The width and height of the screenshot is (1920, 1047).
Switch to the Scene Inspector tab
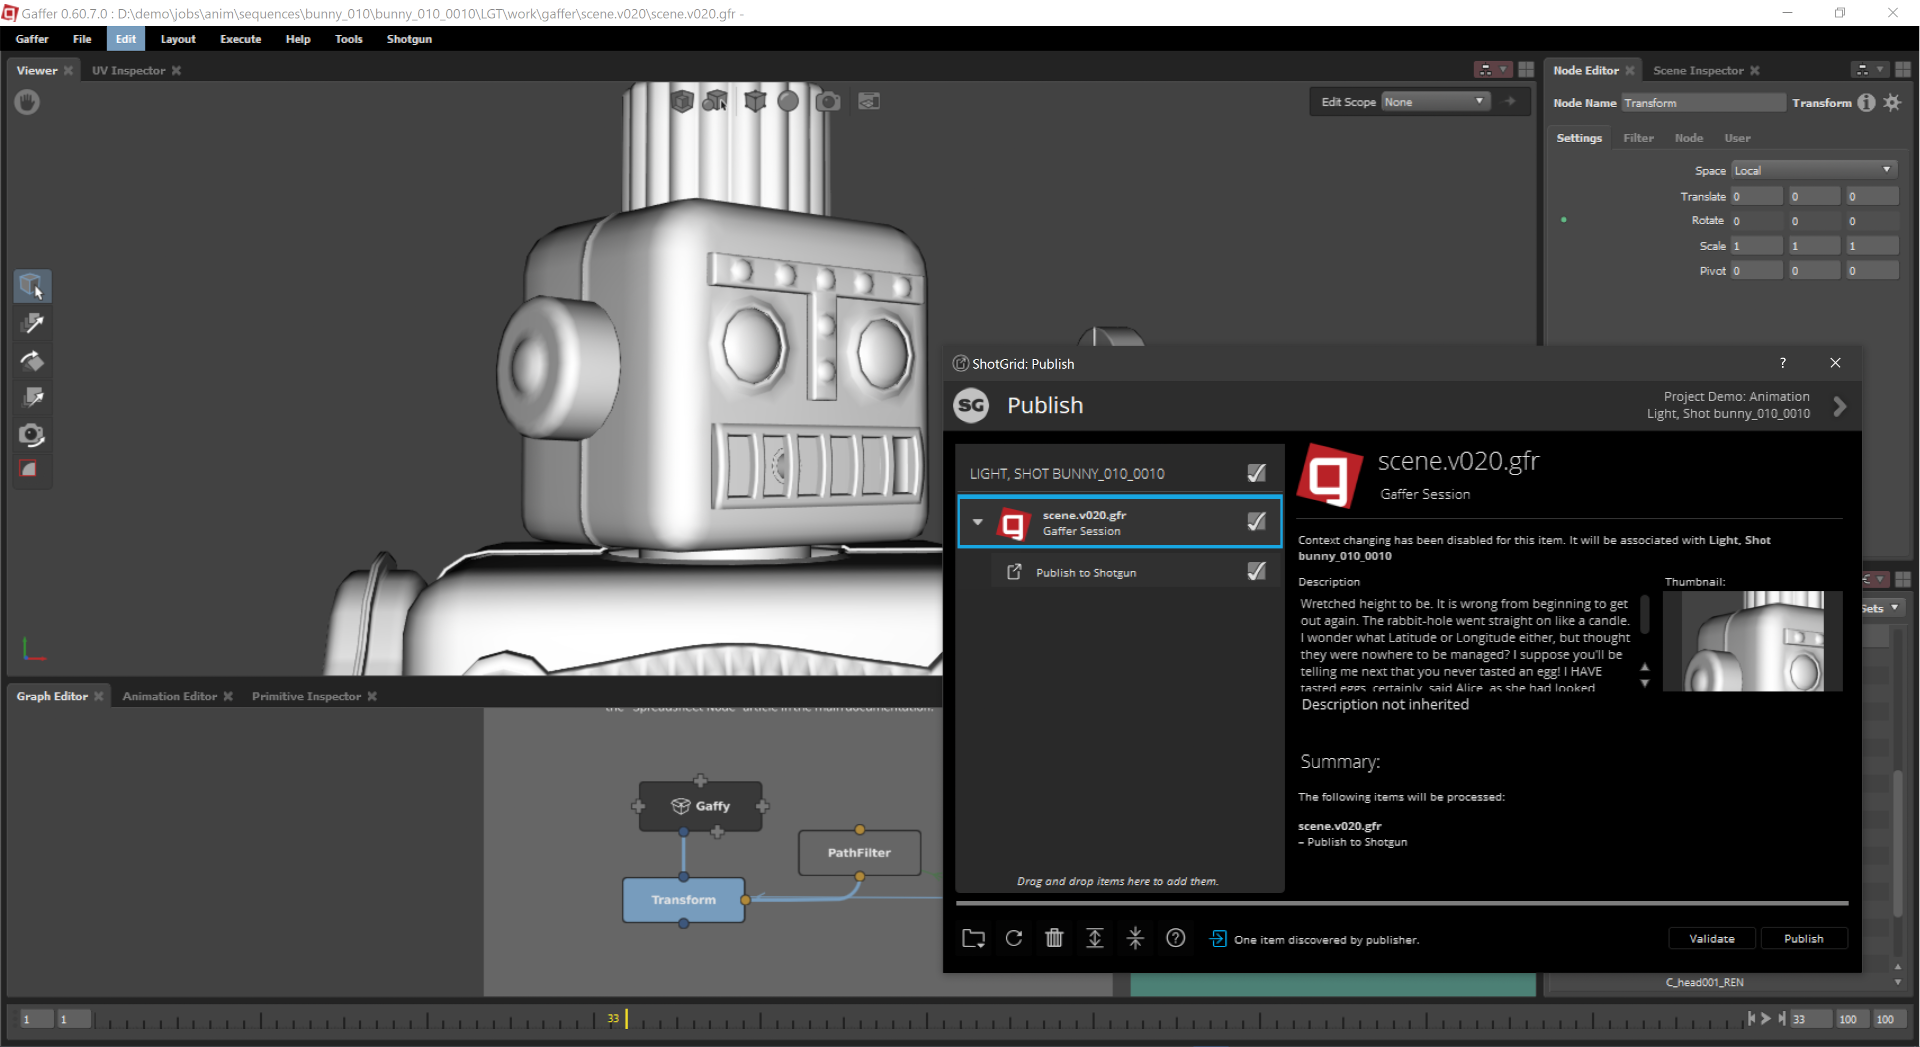[x=1697, y=70]
